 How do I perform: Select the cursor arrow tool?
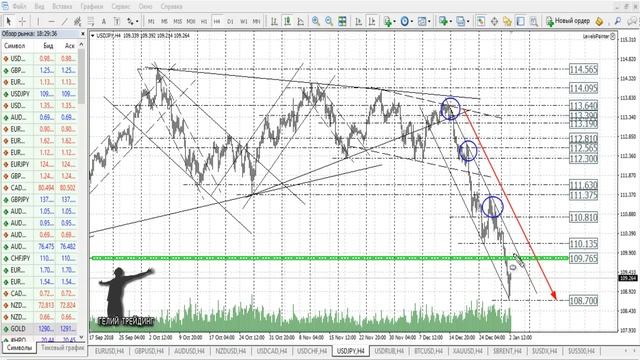(9, 21)
